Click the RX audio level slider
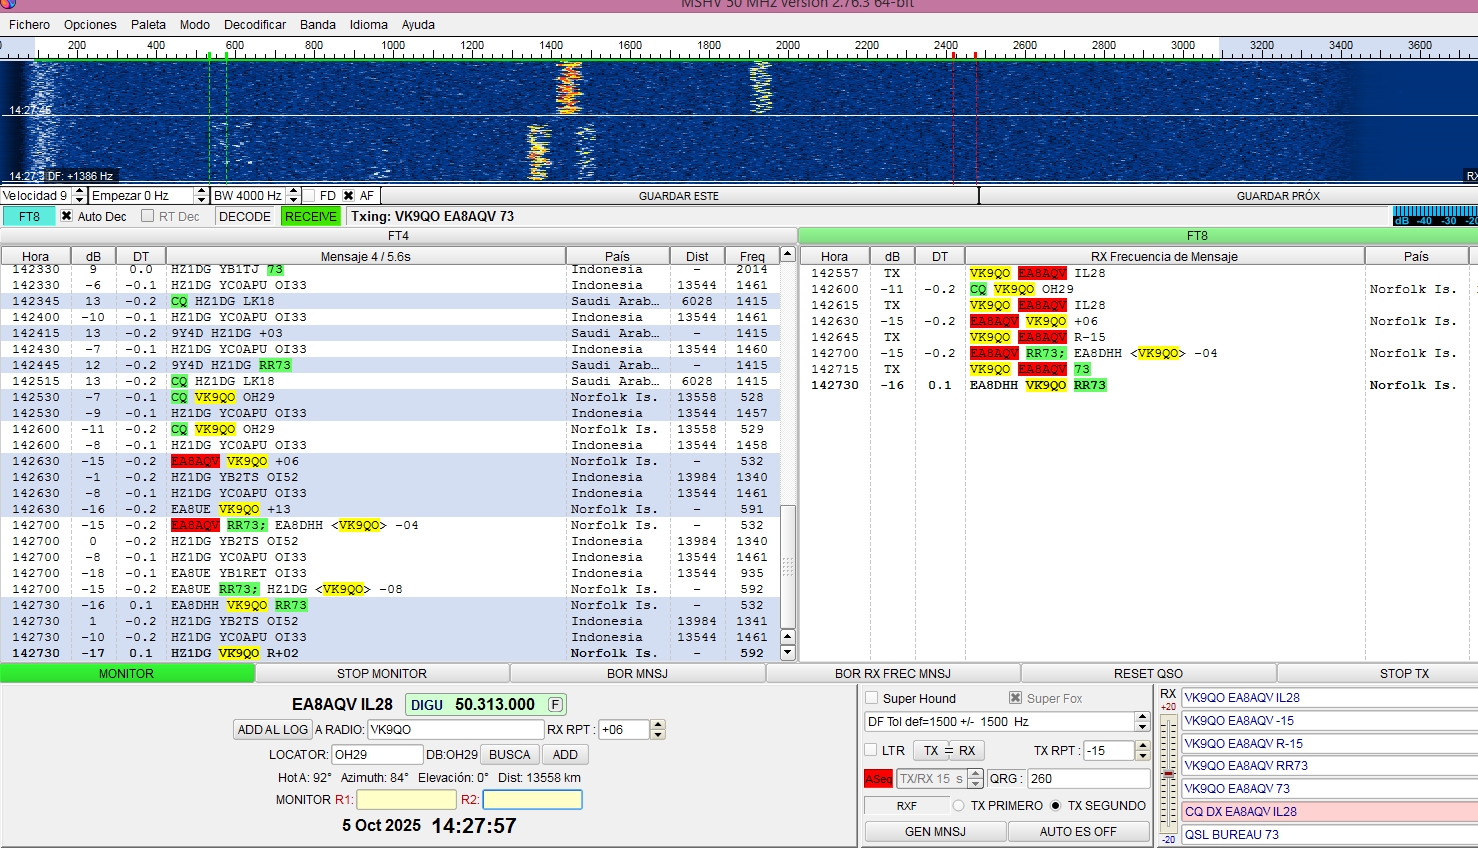1478x848 pixels. tap(1167, 772)
